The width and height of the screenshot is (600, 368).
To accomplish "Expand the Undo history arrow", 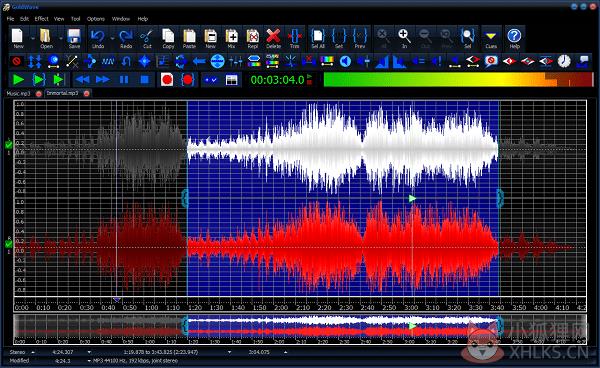I will point(112,38).
